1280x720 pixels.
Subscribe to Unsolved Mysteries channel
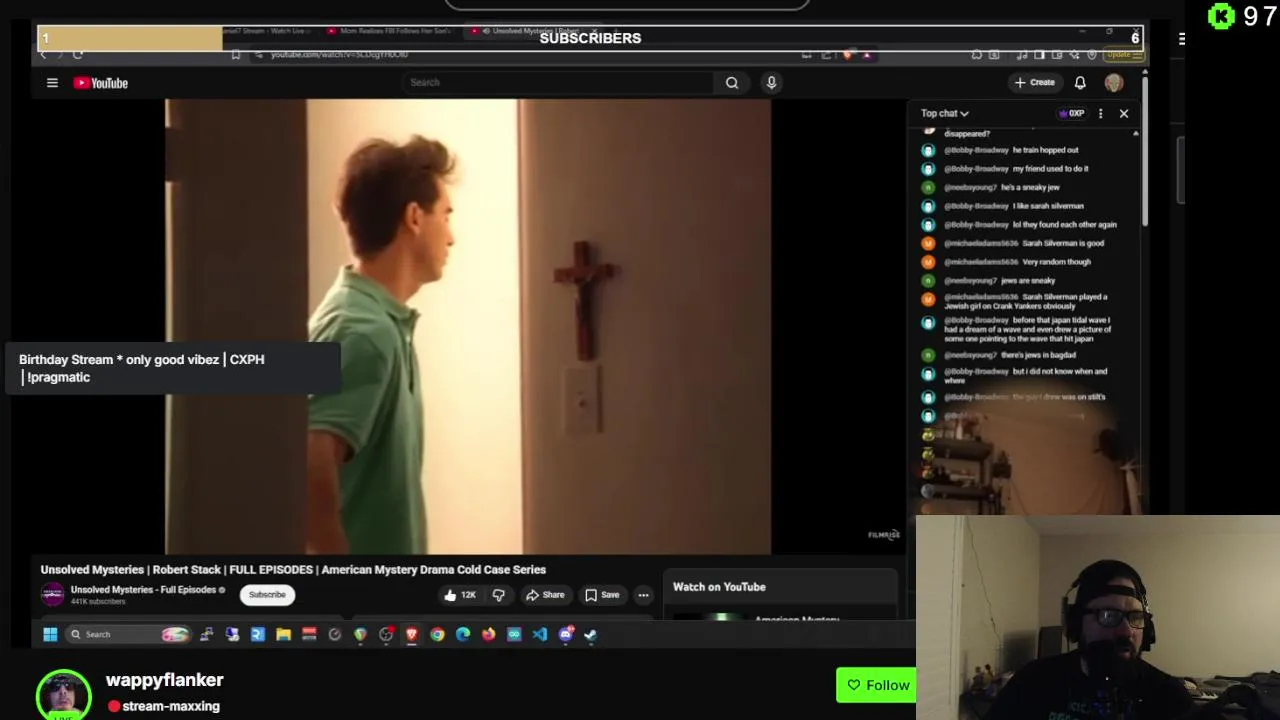coord(267,595)
